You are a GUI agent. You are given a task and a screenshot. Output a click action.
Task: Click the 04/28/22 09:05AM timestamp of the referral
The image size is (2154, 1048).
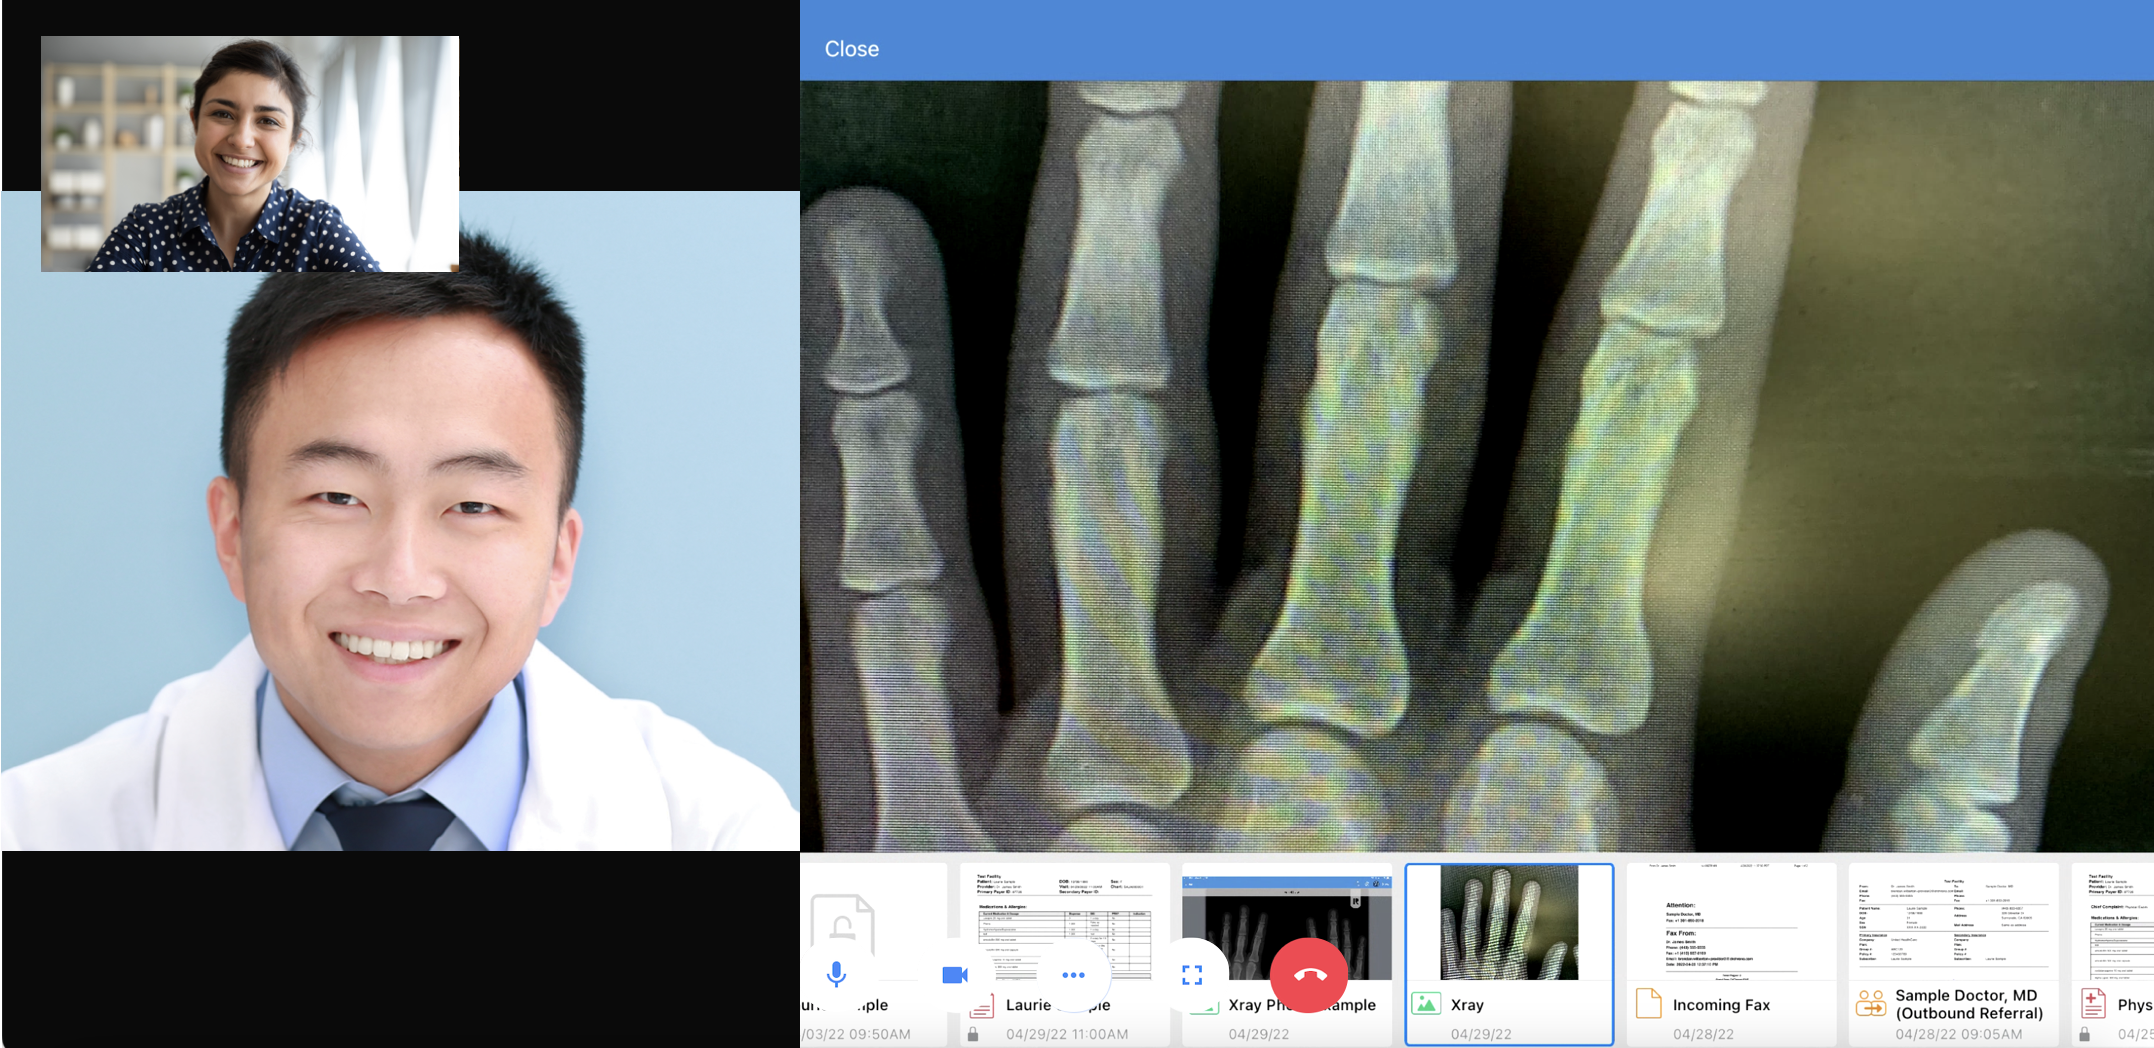click(1958, 1034)
